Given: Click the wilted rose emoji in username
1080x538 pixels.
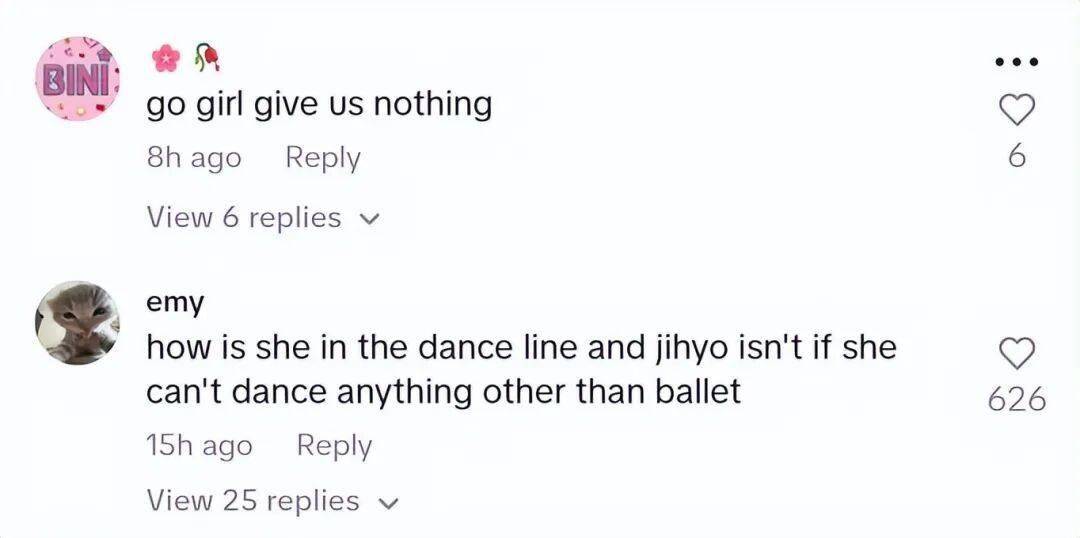Looking at the screenshot, I should coord(206,60).
